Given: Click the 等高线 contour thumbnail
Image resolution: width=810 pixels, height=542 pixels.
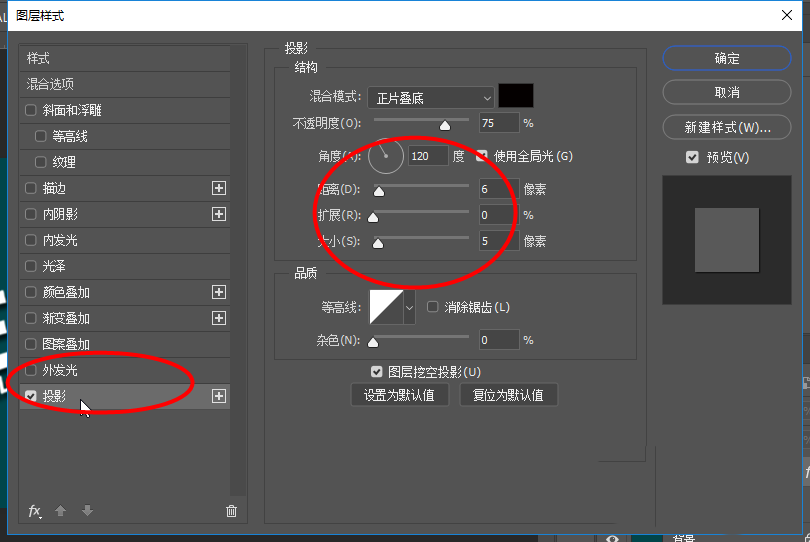Looking at the screenshot, I should pyautogui.click(x=386, y=307).
